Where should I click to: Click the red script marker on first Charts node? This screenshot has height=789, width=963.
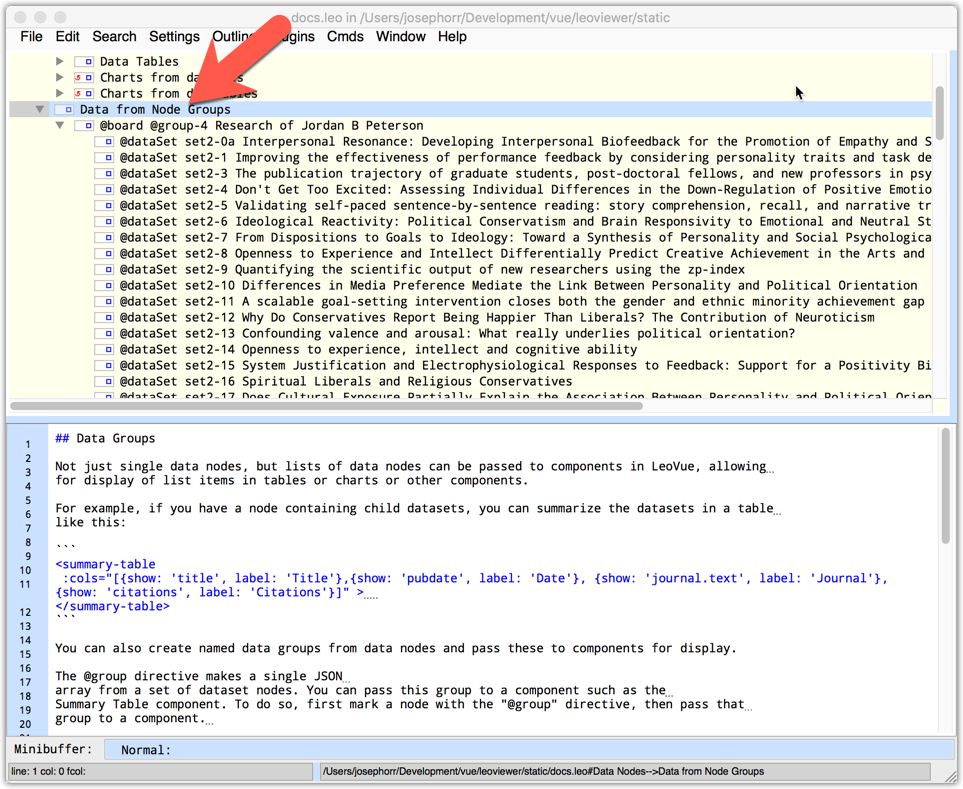click(76, 77)
